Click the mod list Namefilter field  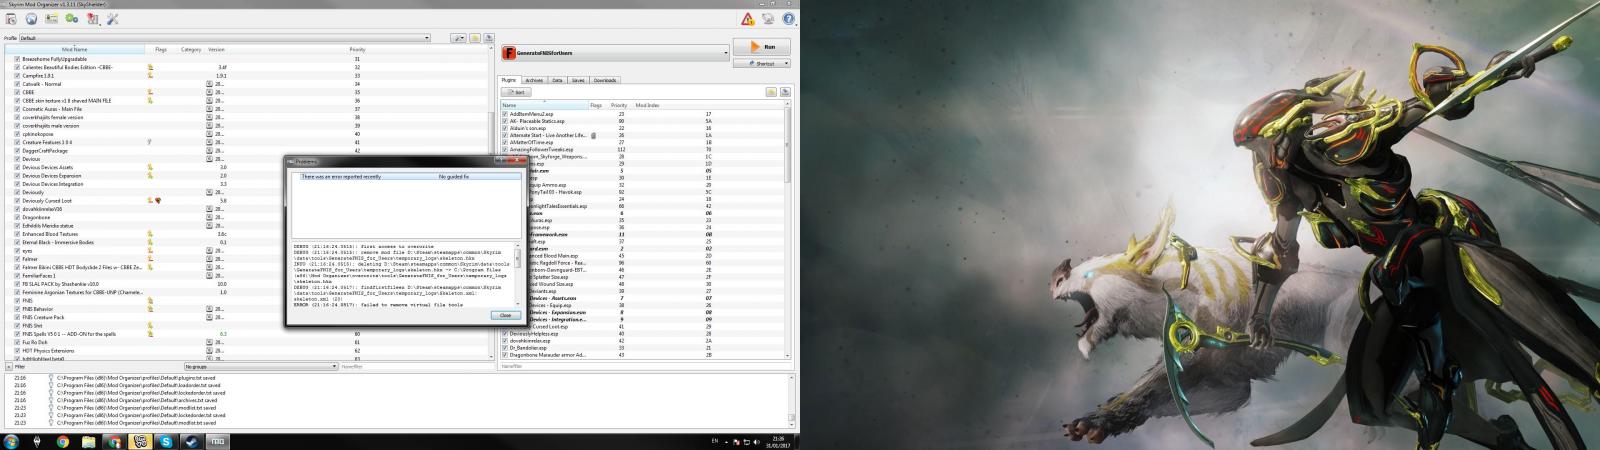click(x=416, y=366)
